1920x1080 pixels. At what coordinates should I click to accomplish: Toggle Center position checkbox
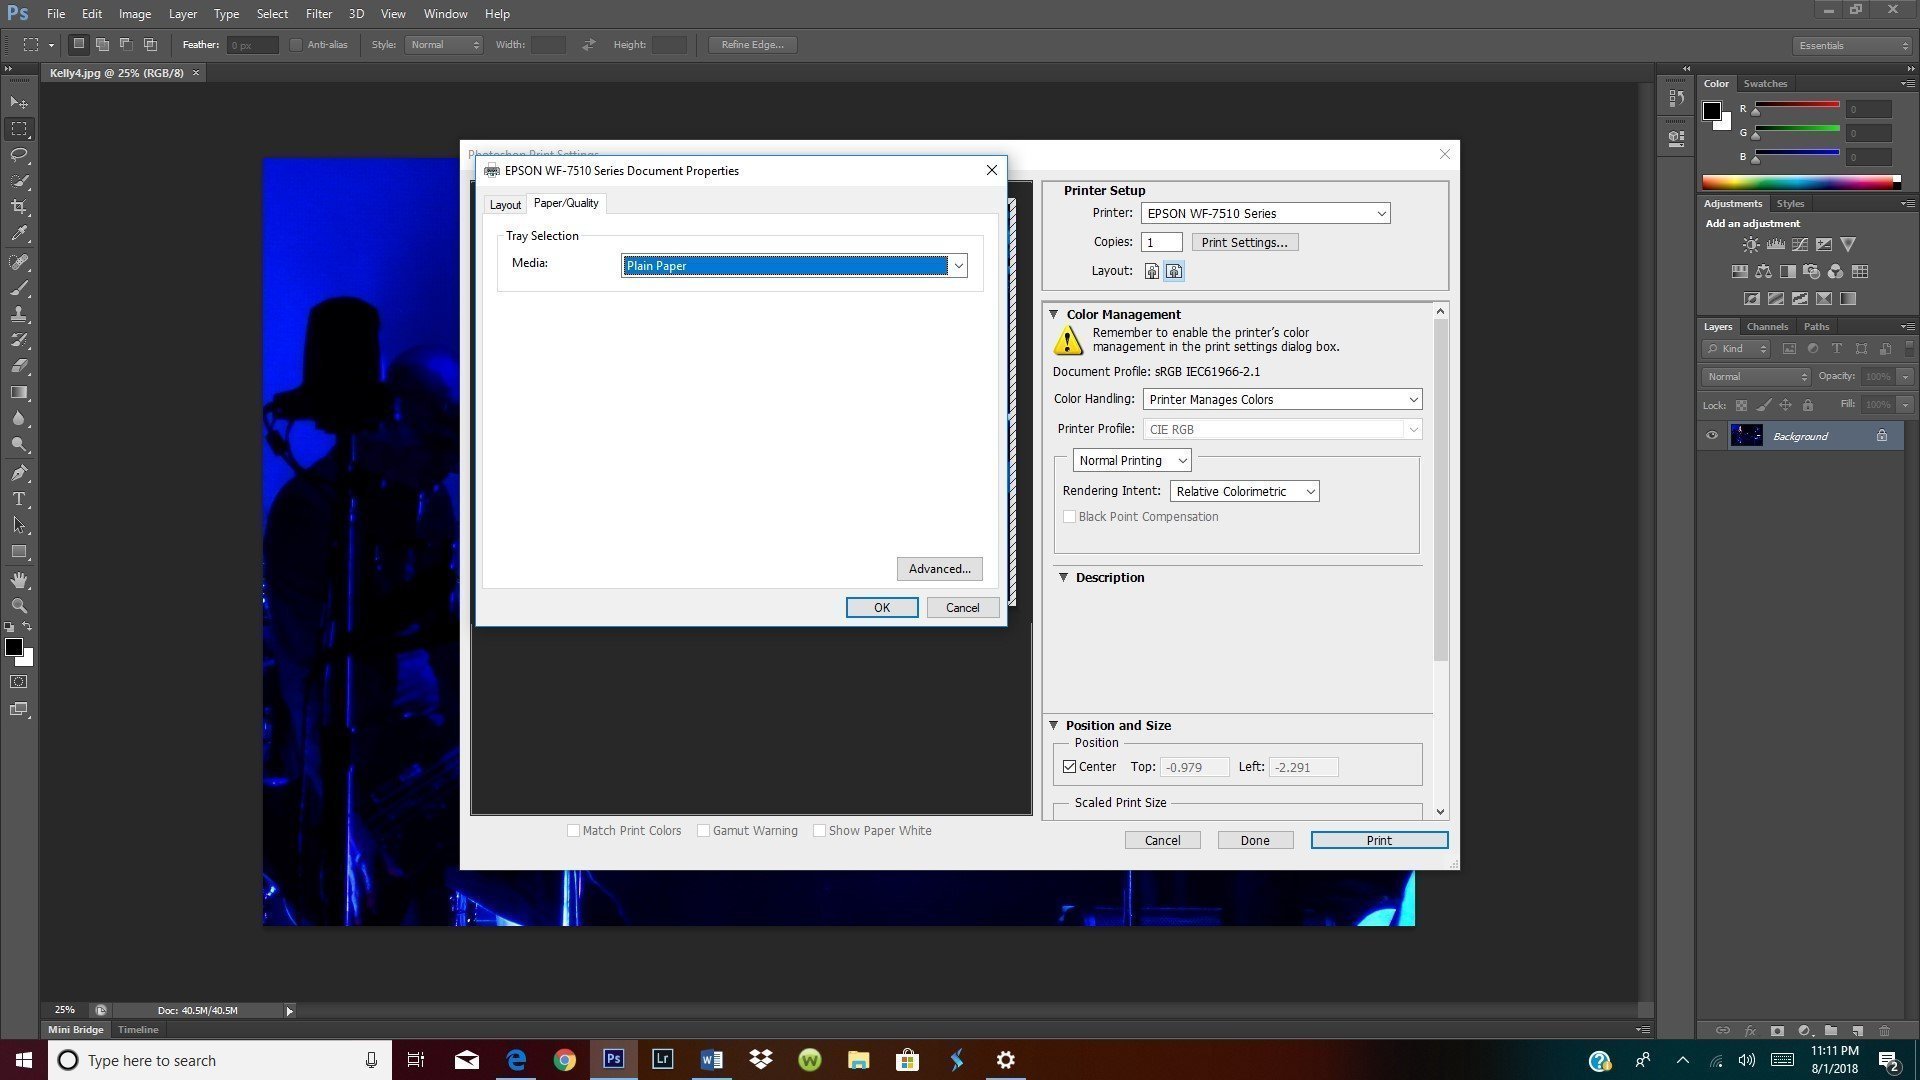(1069, 767)
